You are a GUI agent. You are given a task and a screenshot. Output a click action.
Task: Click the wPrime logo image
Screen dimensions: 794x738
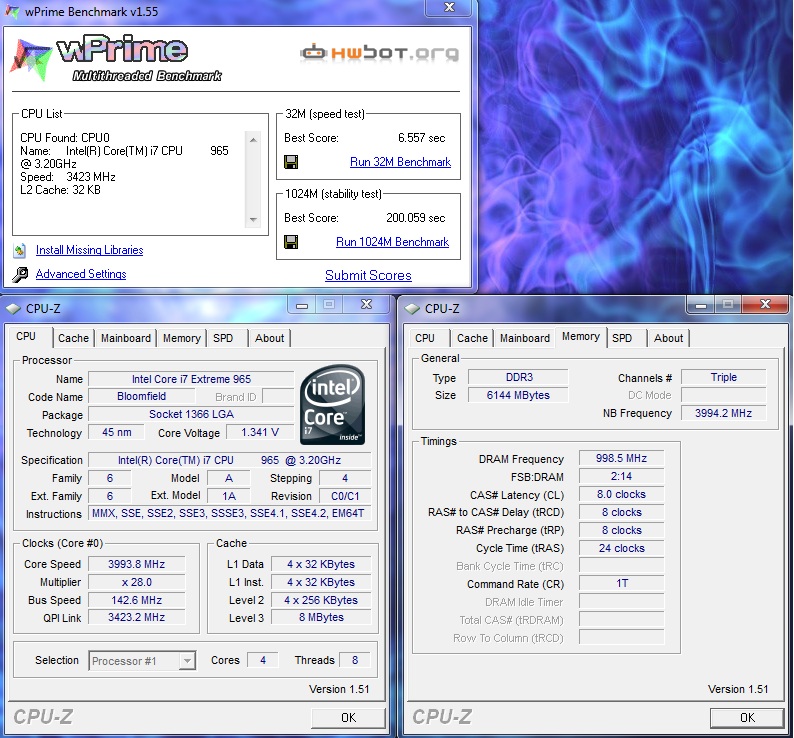pos(116,59)
